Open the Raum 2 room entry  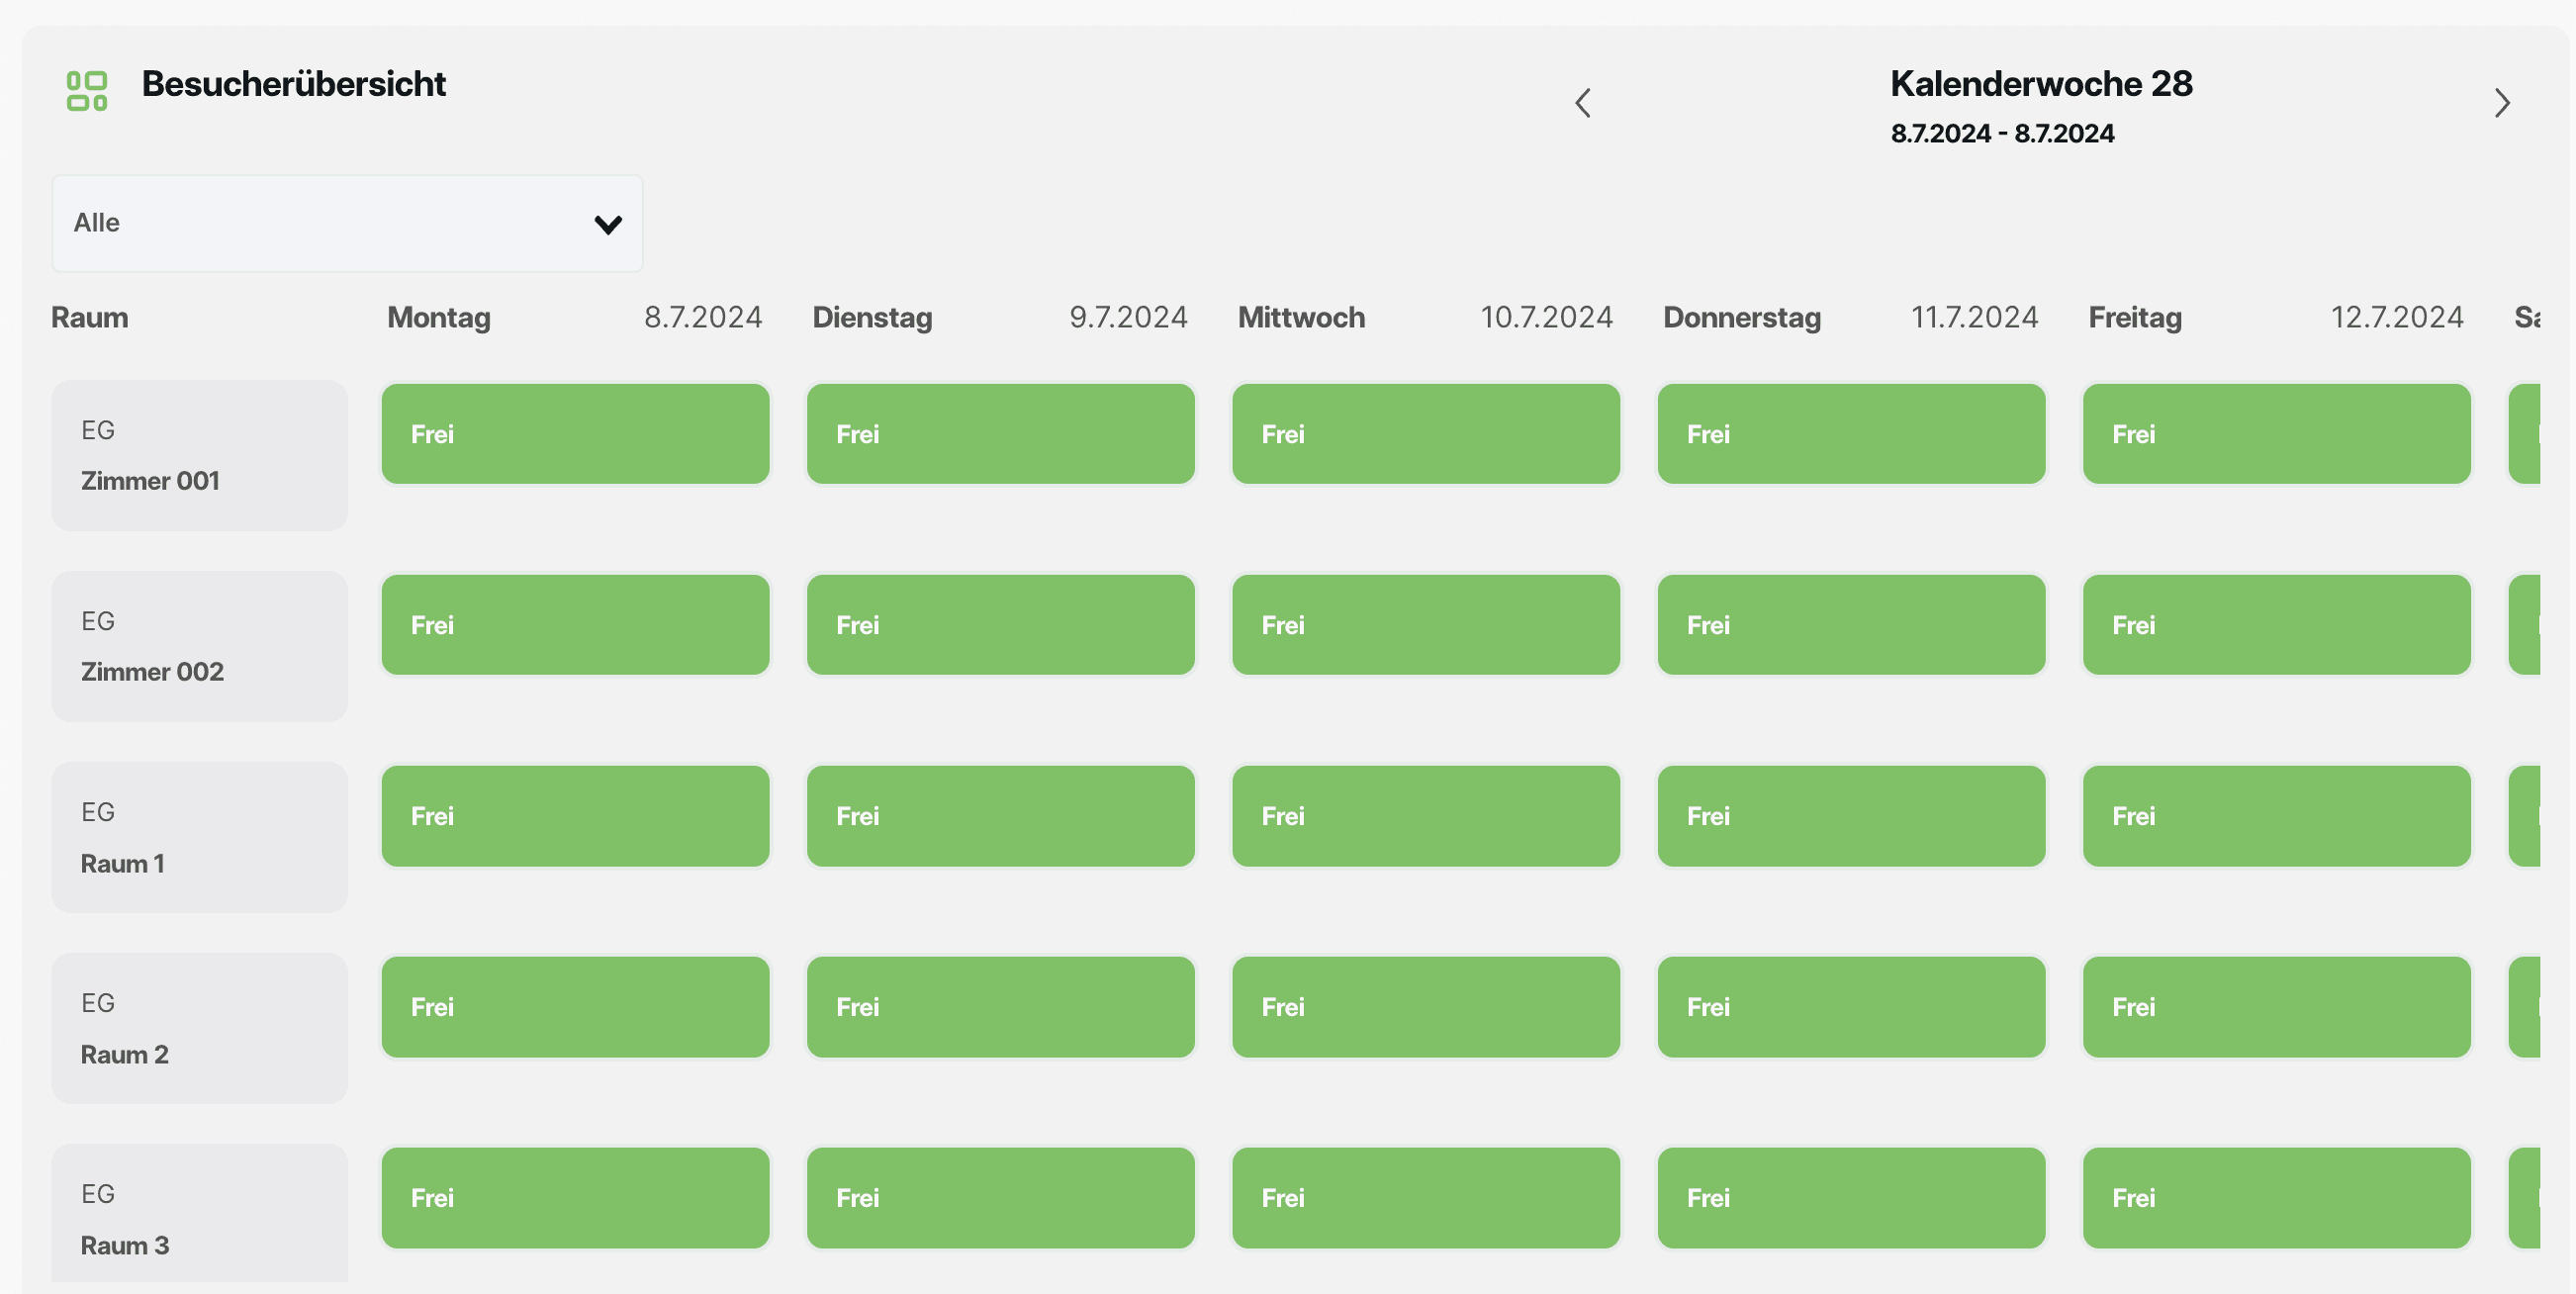click(199, 1028)
